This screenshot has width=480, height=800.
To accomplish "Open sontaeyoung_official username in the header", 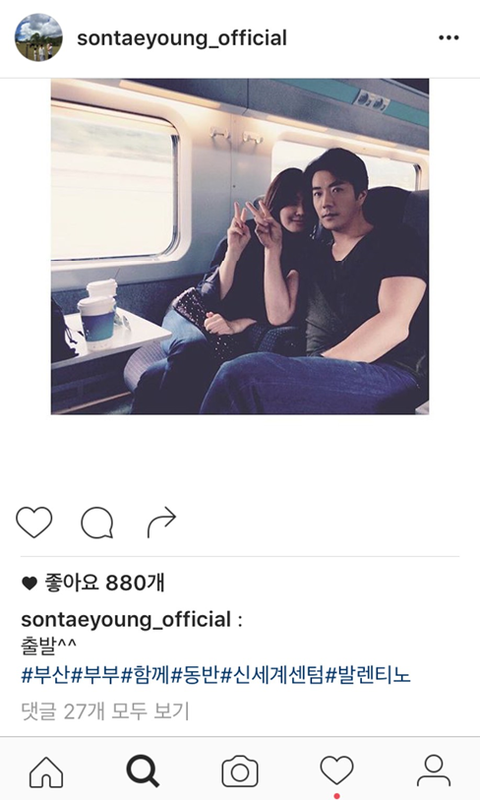I will tap(182, 38).
